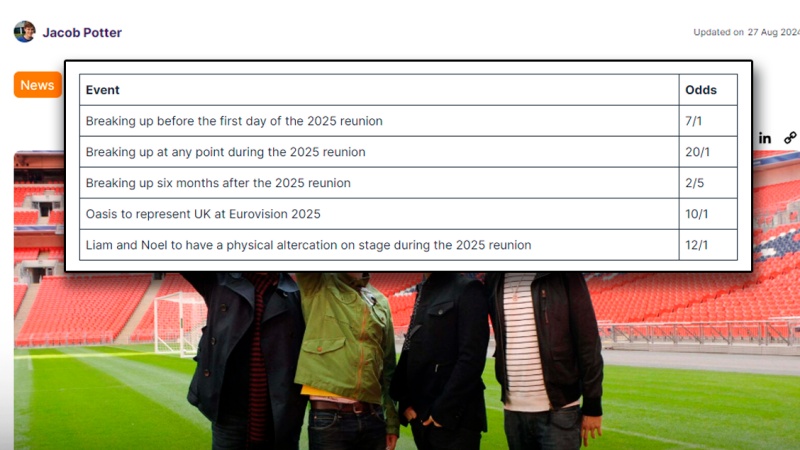800x450 pixels.
Task: Click Jacob Potter's author avatar
Action: [x=24, y=32]
